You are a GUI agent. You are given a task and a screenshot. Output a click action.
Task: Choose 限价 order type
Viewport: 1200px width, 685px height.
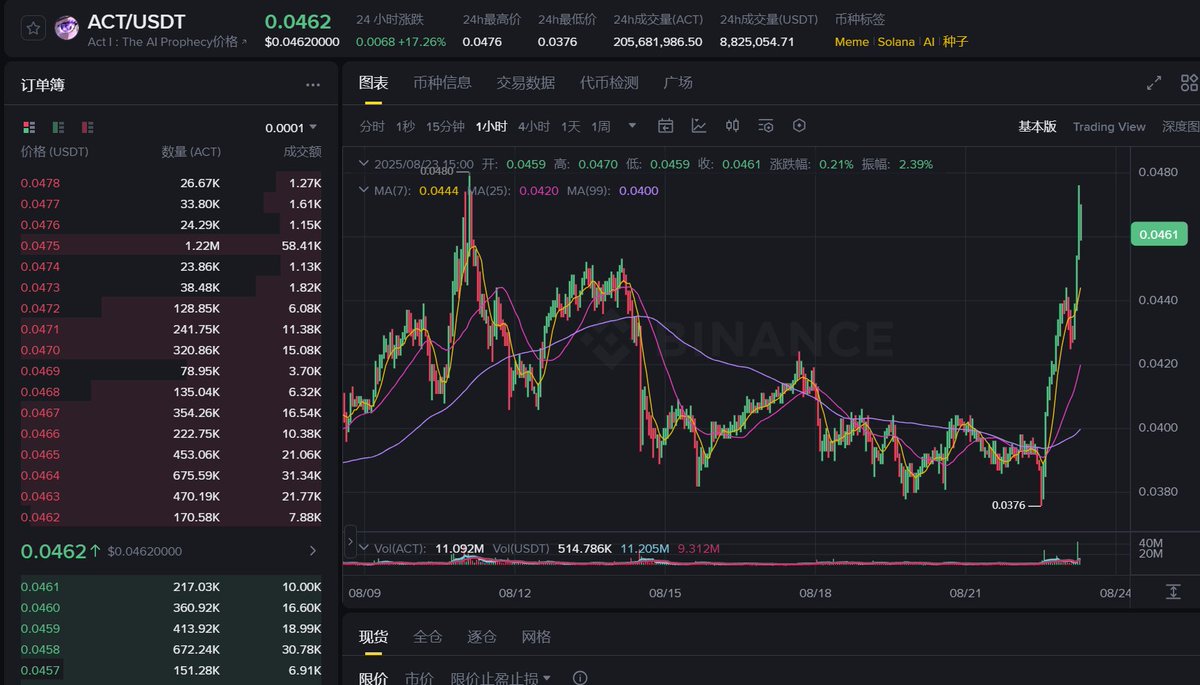pos(373,678)
